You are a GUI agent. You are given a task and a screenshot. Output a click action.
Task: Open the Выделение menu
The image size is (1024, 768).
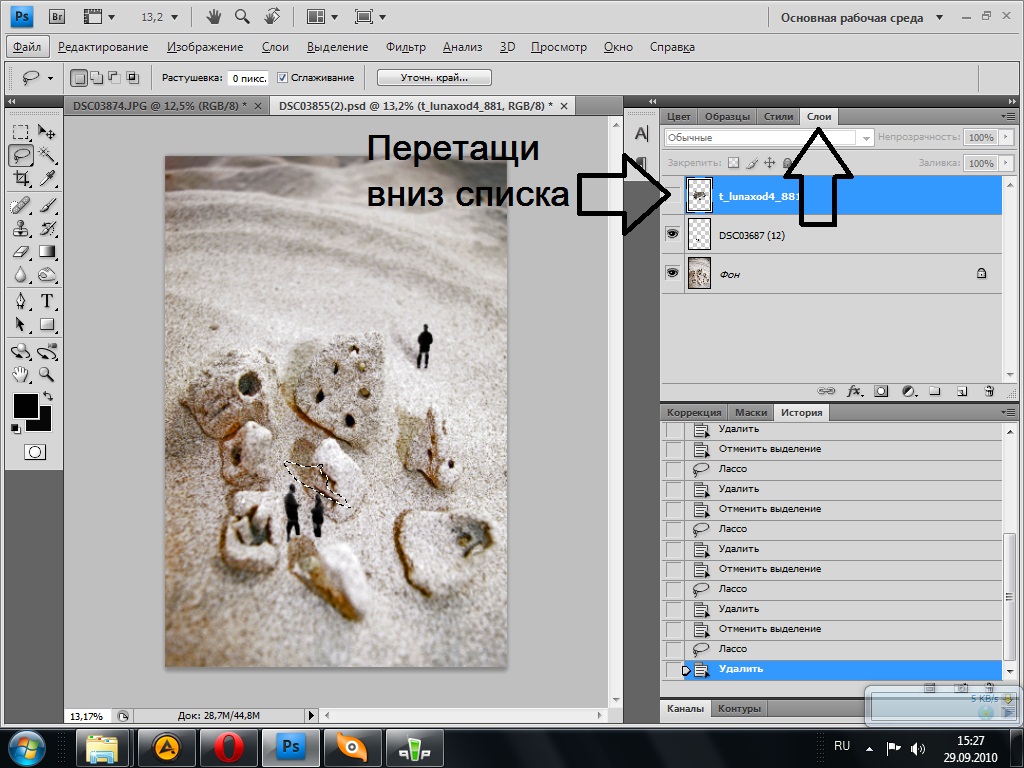point(337,47)
